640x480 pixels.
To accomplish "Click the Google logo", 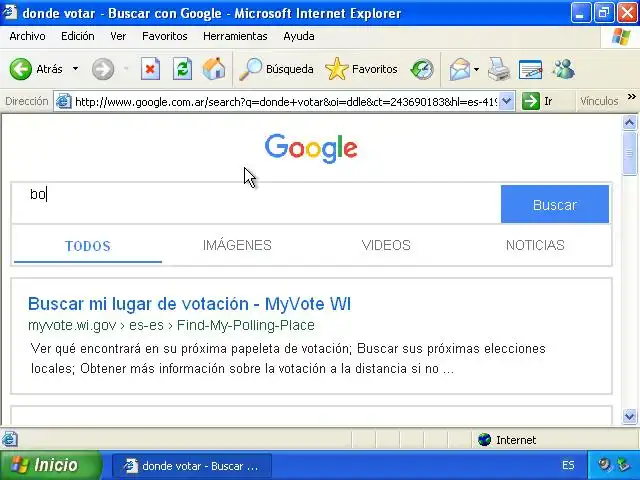I will pyautogui.click(x=311, y=148).
